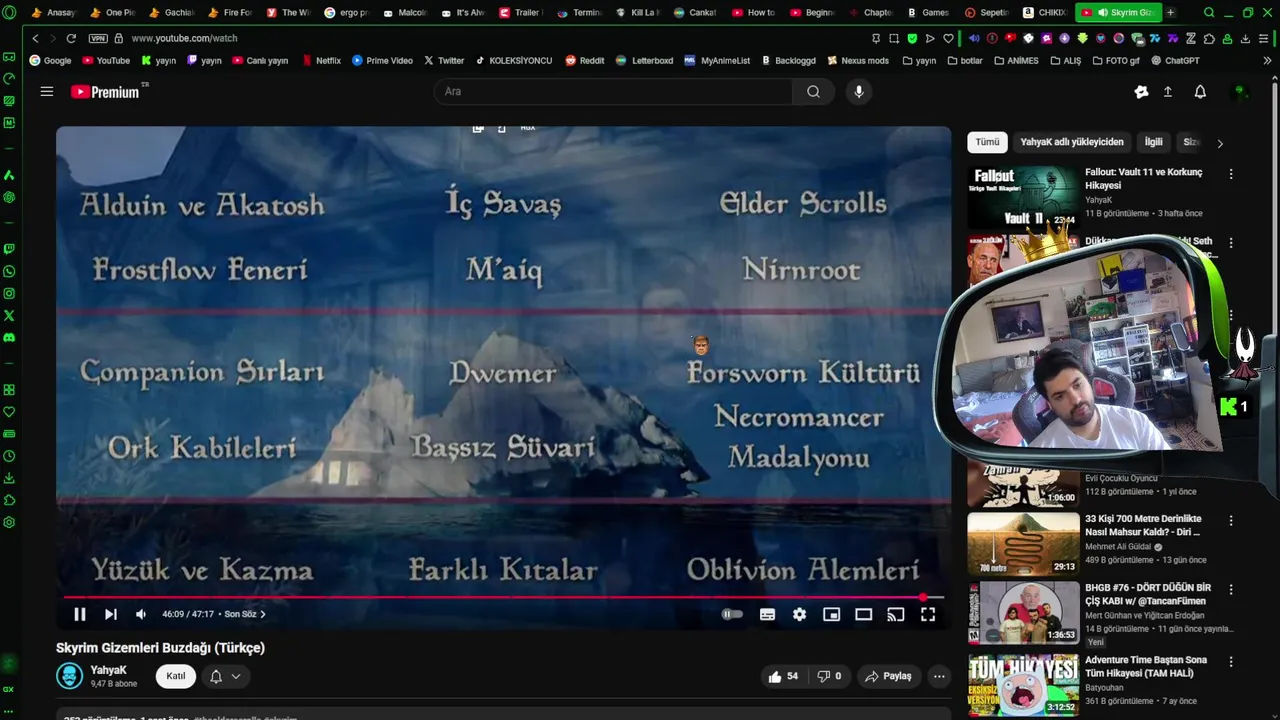Screen dimensions: 1280x720
Task: Join the channel via Katıl button
Action: [176, 676]
